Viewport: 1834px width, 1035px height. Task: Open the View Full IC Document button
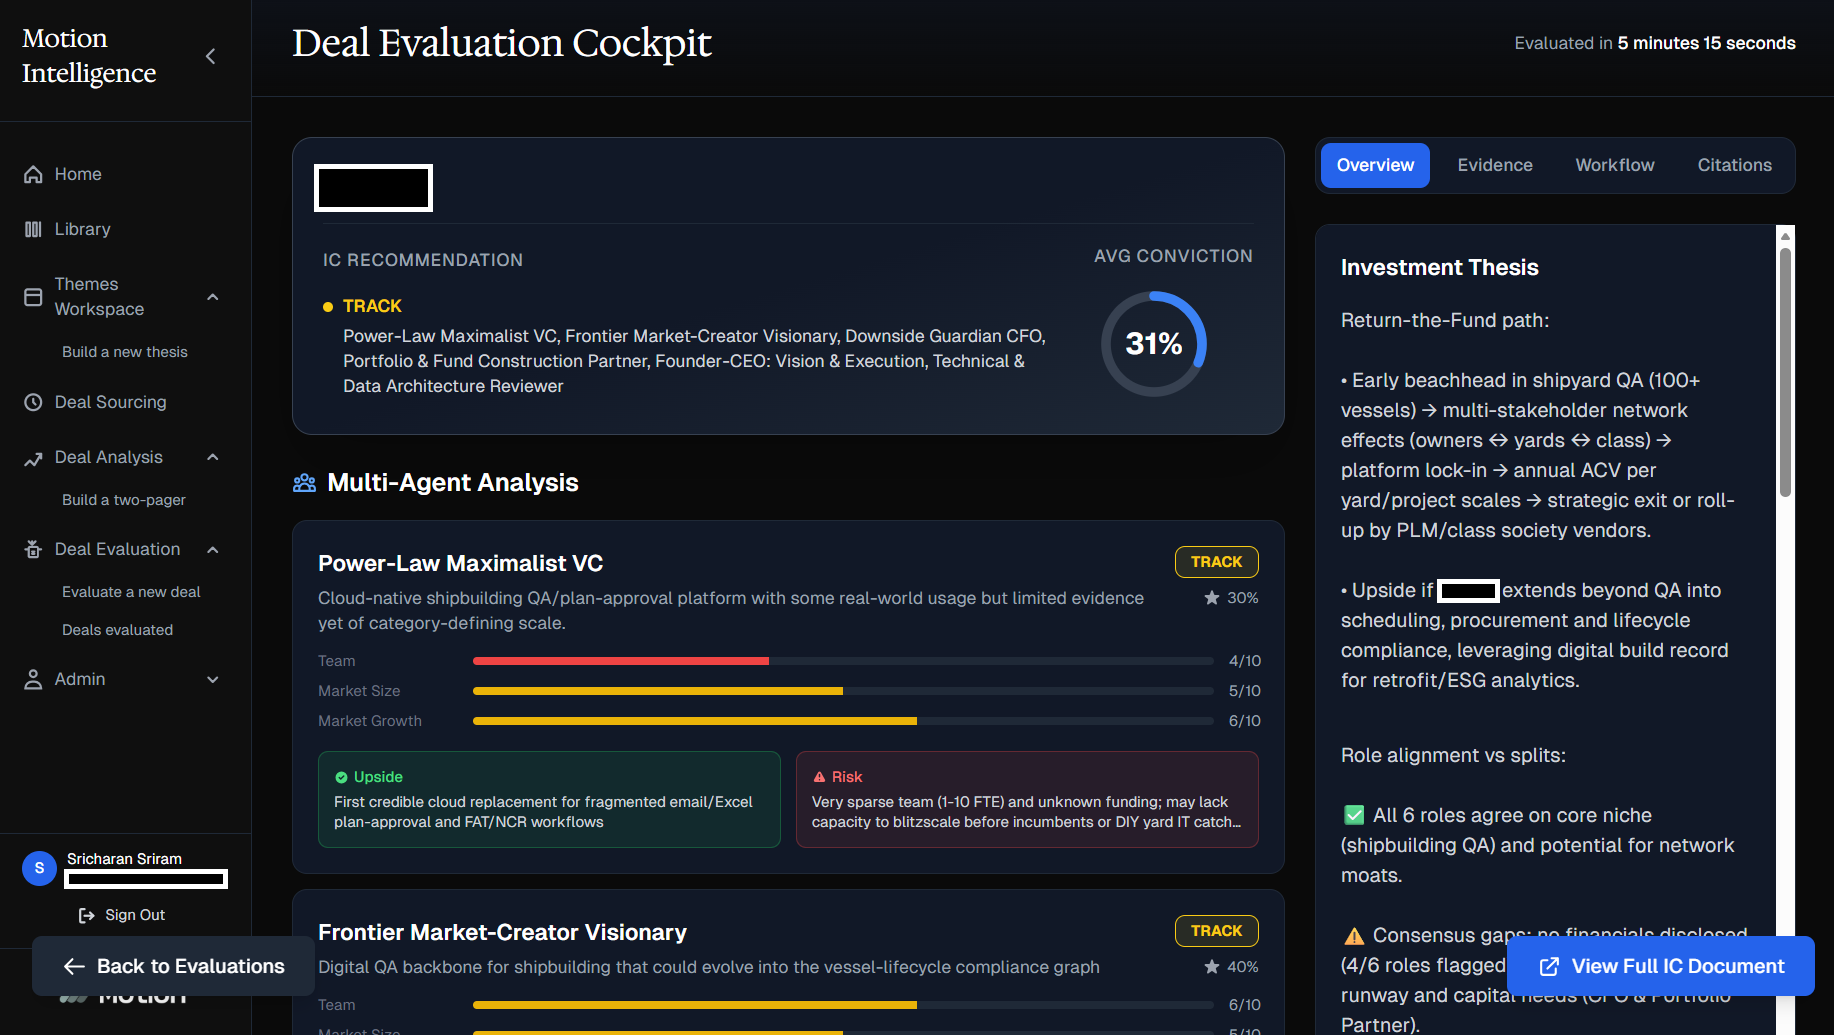coord(1661,966)
